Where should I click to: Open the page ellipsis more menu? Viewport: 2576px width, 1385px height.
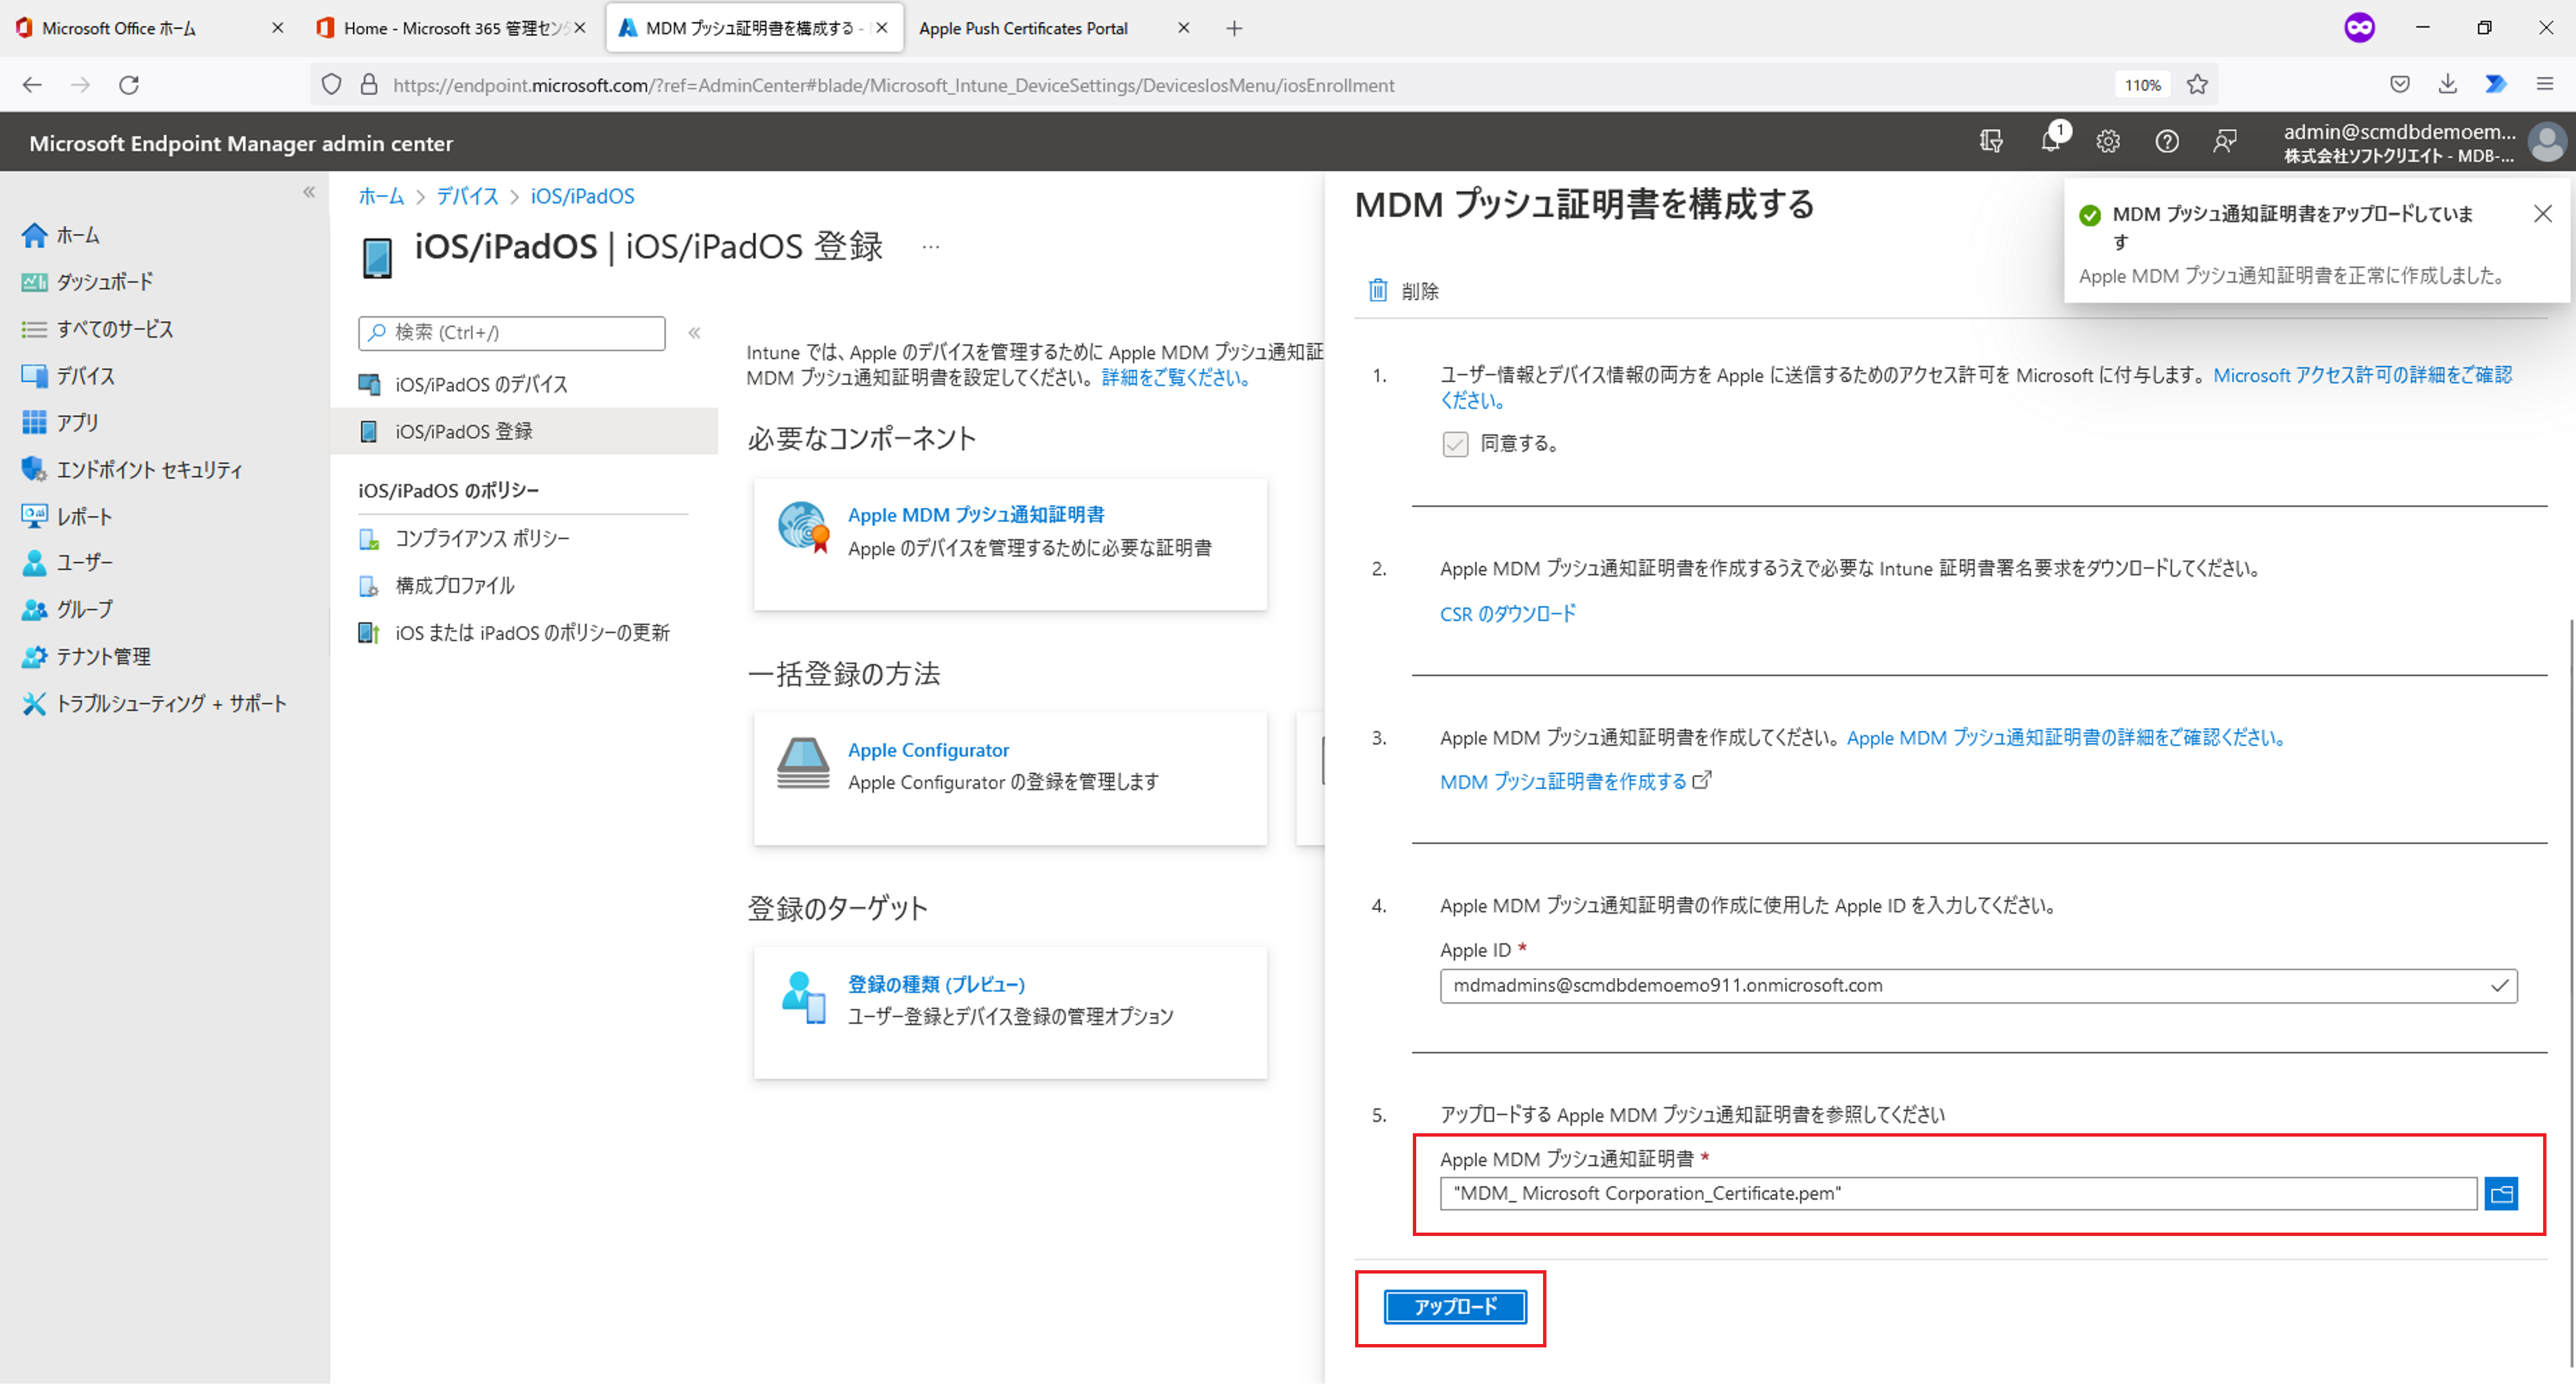click(x=931, y=246)
